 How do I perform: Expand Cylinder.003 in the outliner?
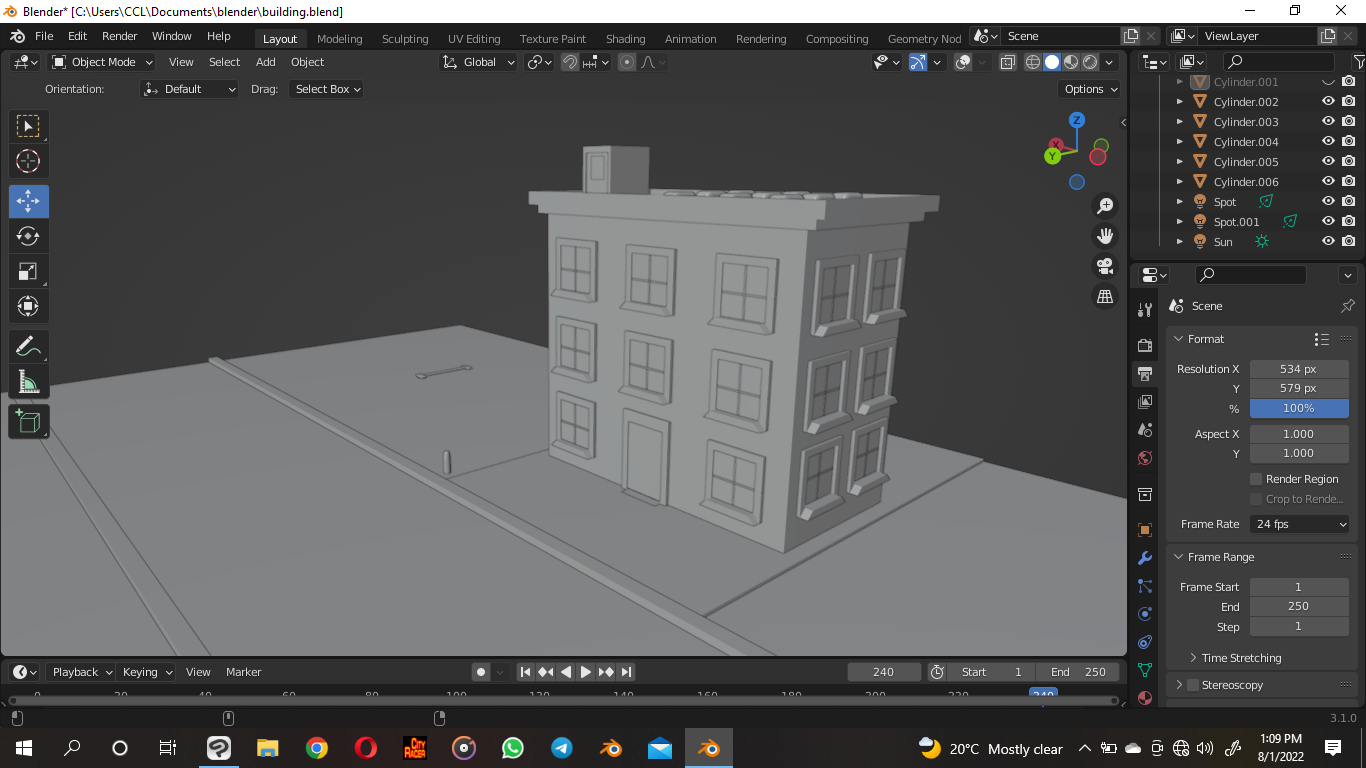tap(1180, 122)
